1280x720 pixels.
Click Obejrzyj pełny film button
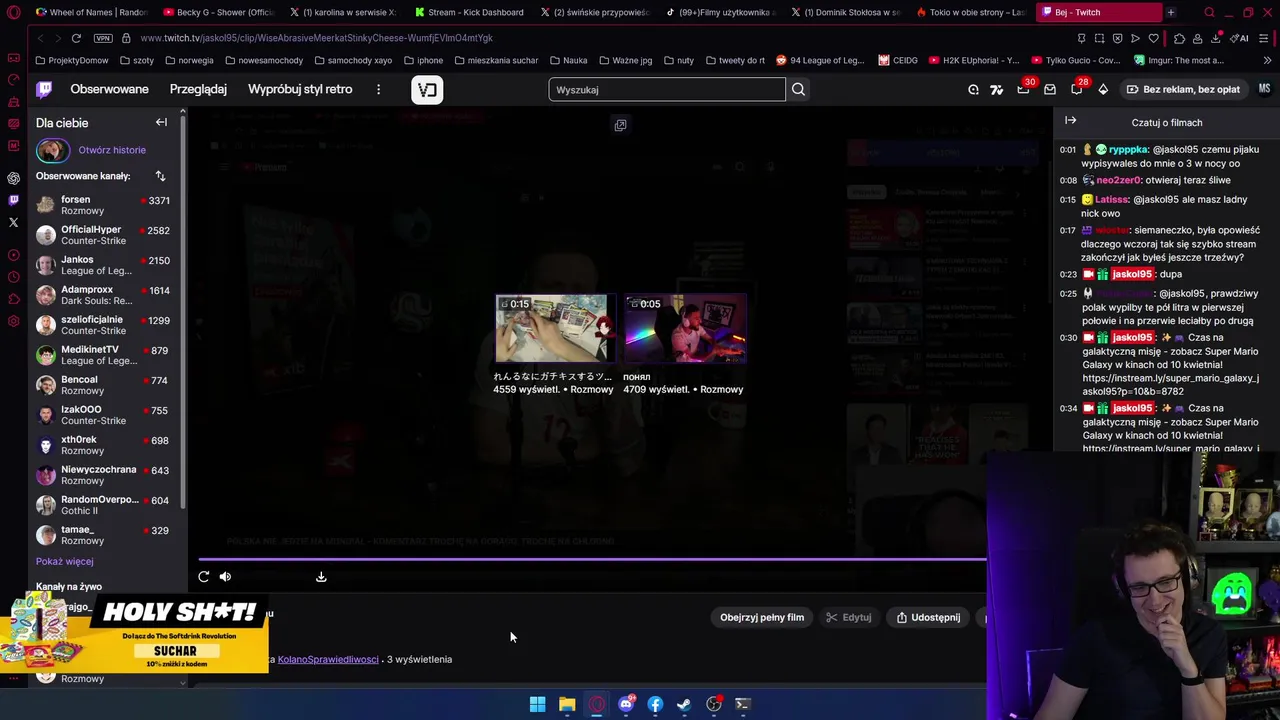pyautogui.click(x=762, y=617)
